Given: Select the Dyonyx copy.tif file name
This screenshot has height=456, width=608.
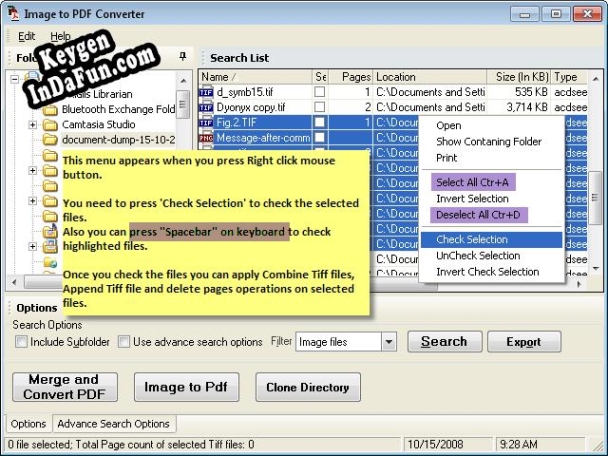Looking at the screenshot, I should (251, 107).
